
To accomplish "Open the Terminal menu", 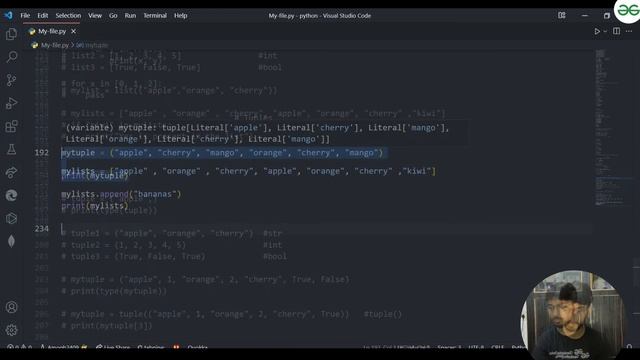I will tap(155, 16).
